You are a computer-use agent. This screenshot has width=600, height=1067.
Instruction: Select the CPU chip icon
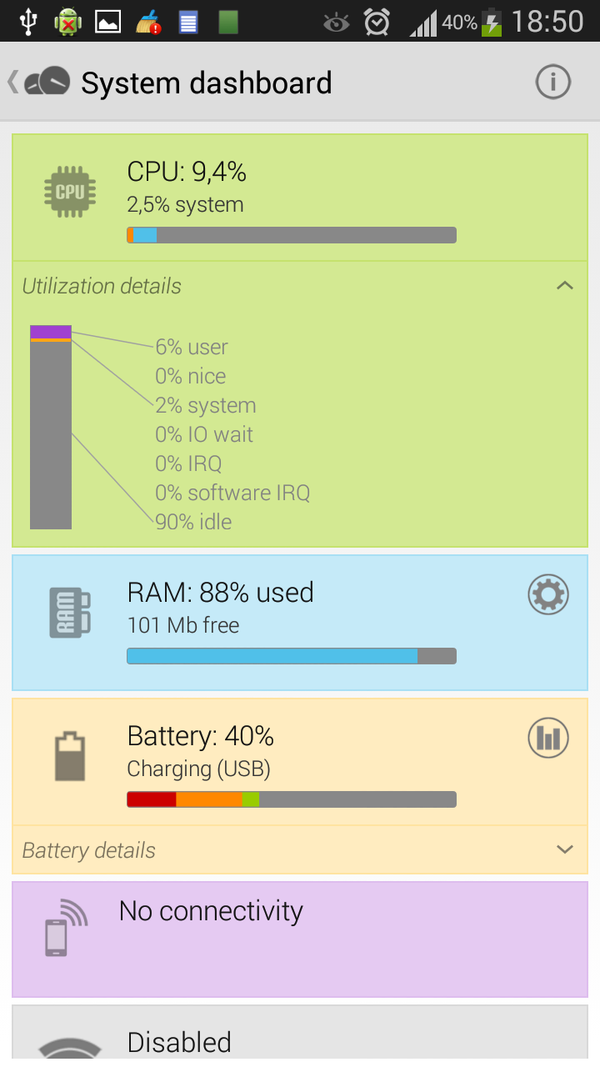(x=69, y=190)
